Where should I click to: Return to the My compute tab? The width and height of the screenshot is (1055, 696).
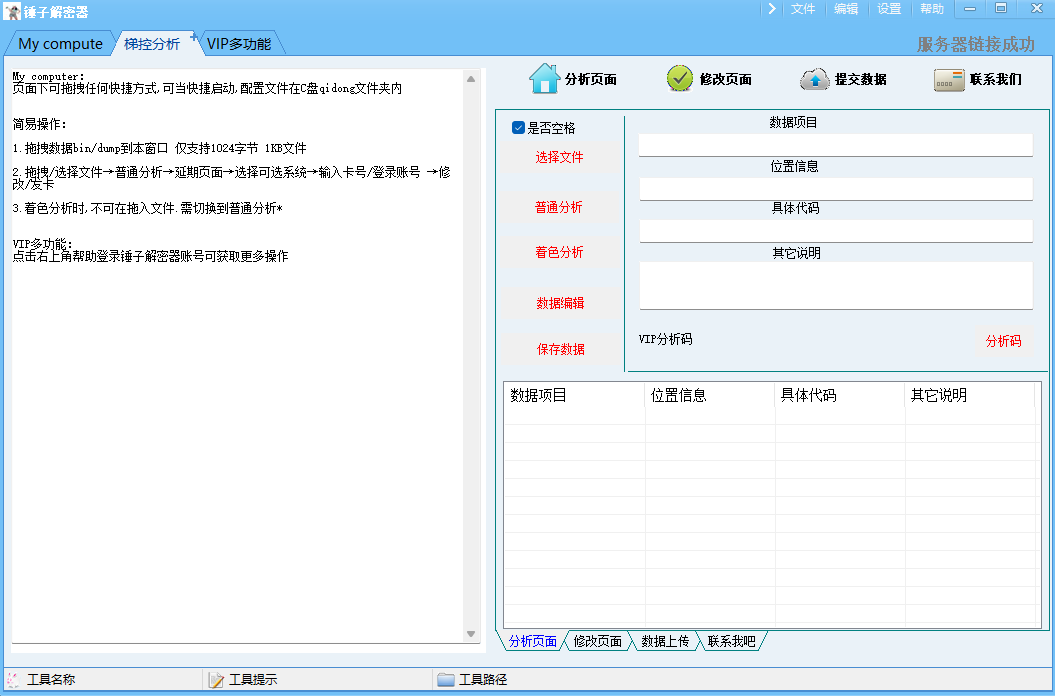click(x=58, y=43)
